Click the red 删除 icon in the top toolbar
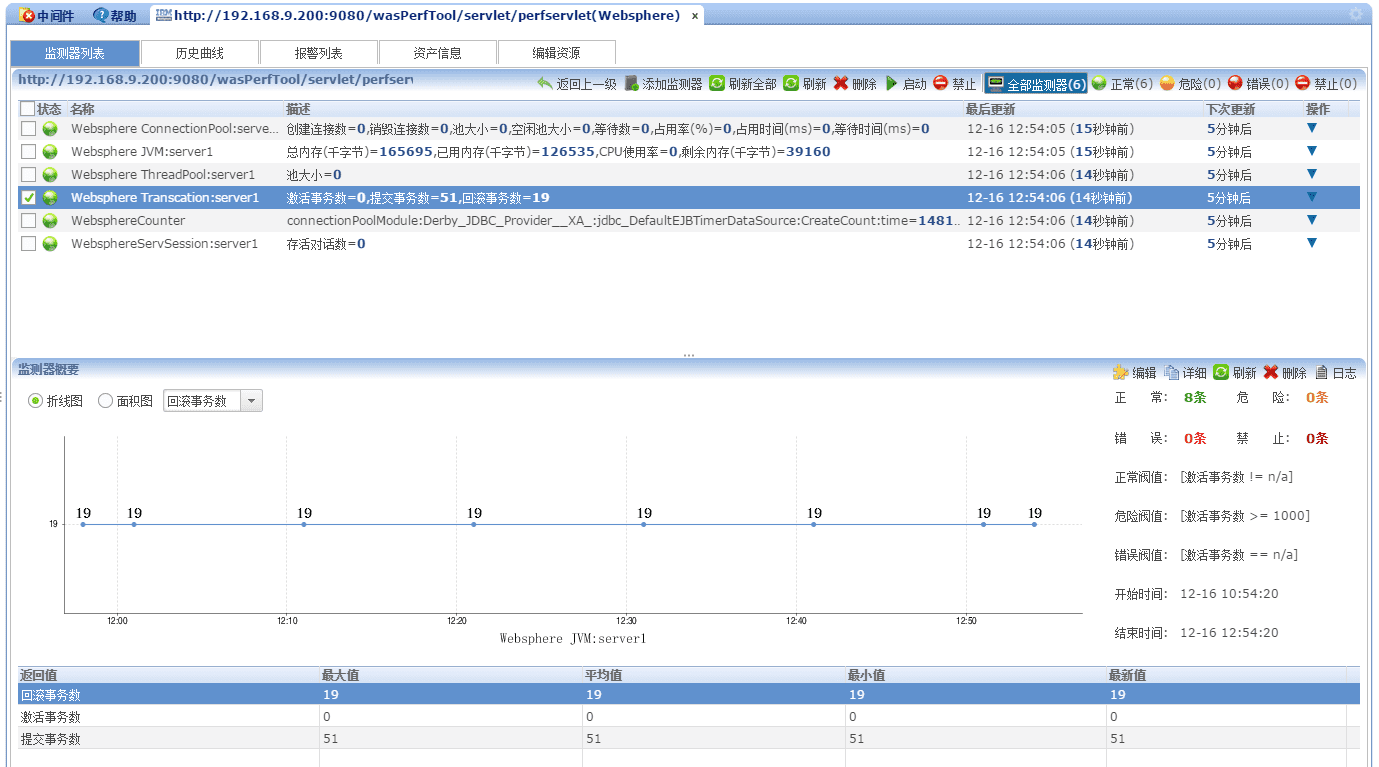Image resolution: width=1379 pixels, height=767 pixels. pos(841,84)
